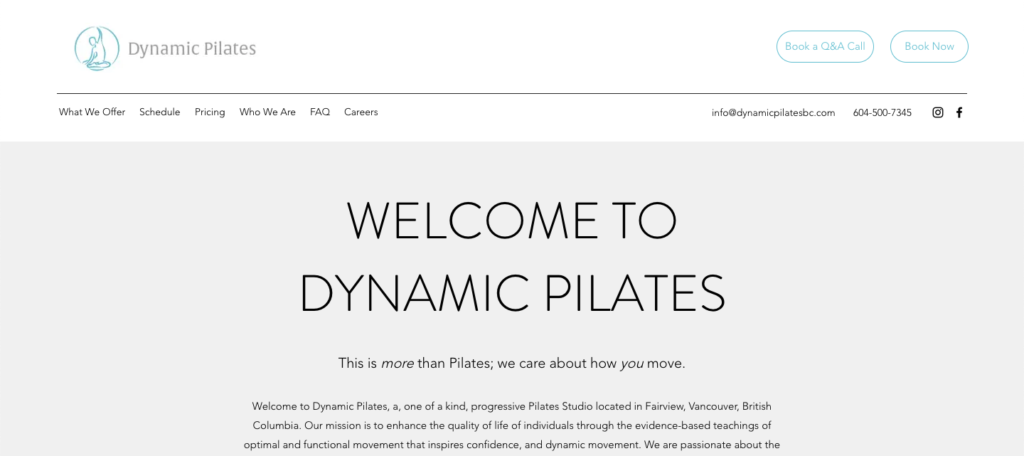Click the Dynamic Pilates logo icon
The image size is (1024, 456).
point(97,48)
